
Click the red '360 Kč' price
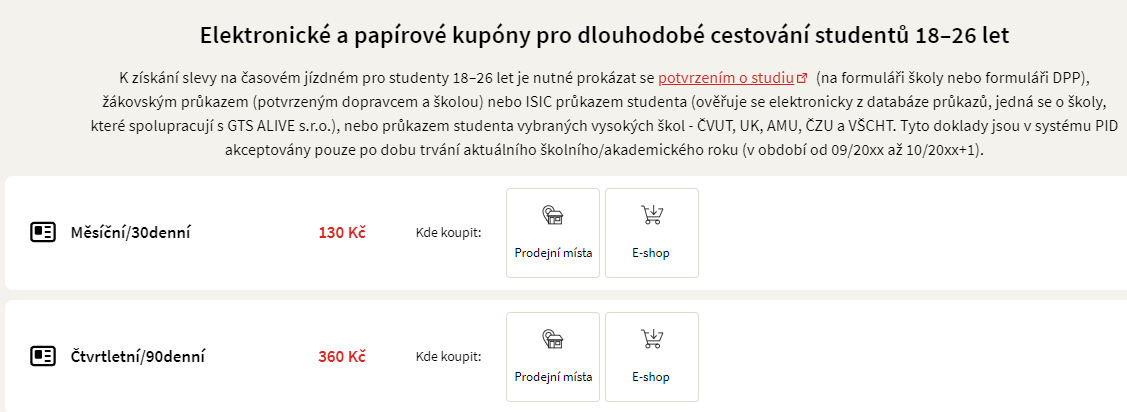[x=342, y=356]
